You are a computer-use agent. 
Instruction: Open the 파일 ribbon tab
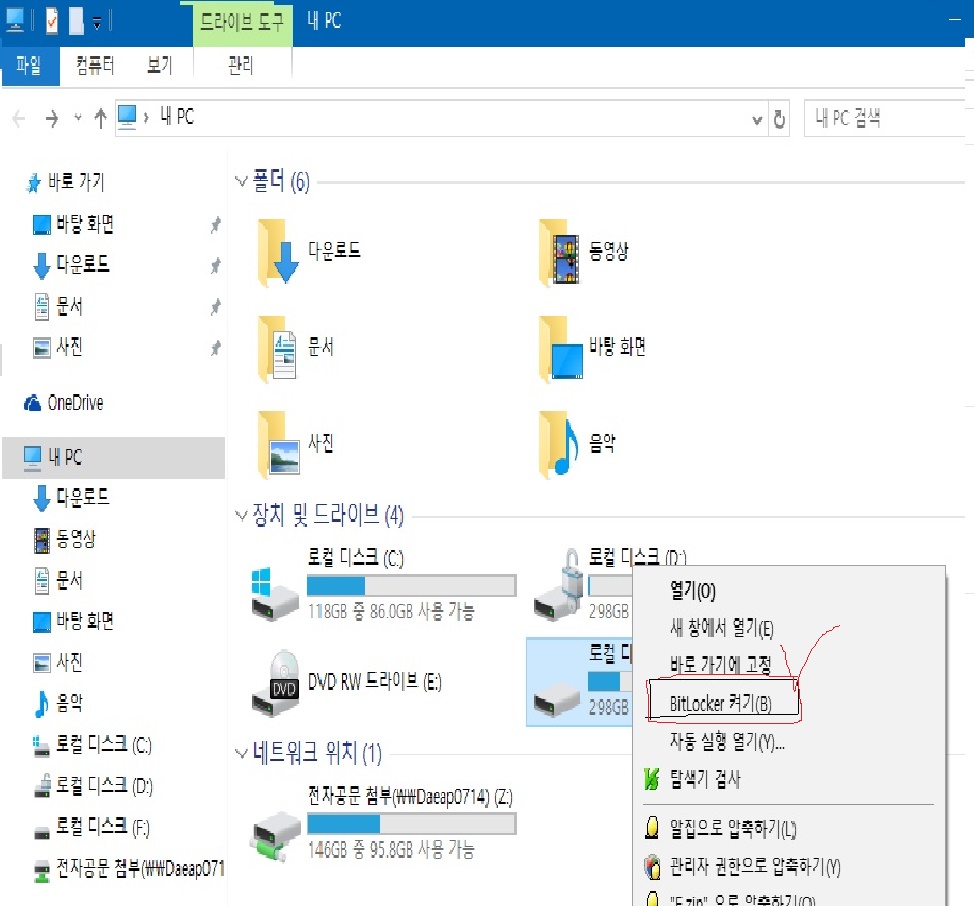(x=29, y=66)
